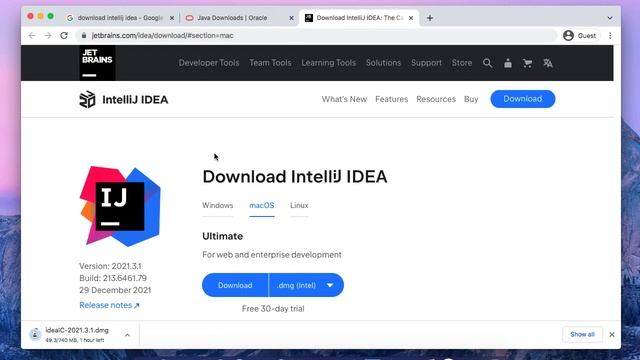Viewport: 640px width, 360px height.
Task: Click the blue Download button in header
Action: point(522,99)
